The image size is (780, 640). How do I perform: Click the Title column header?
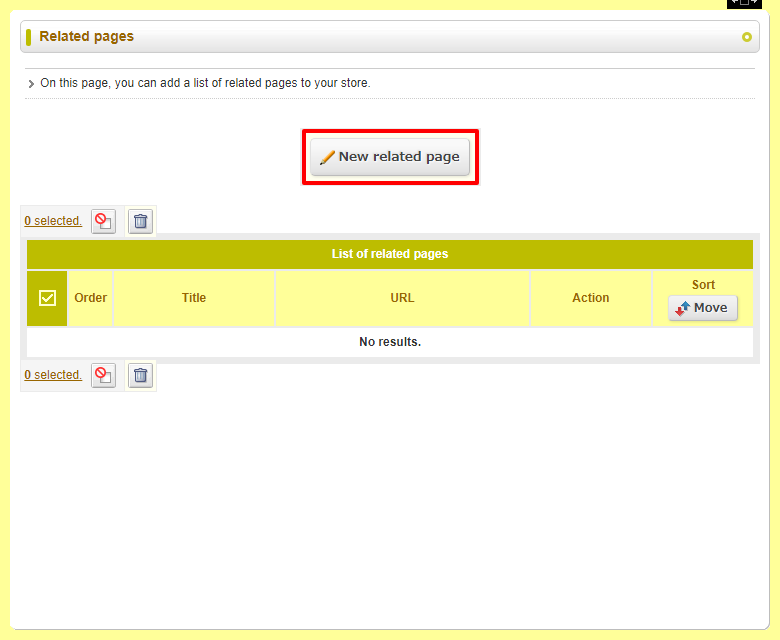(x=194, y=298)
